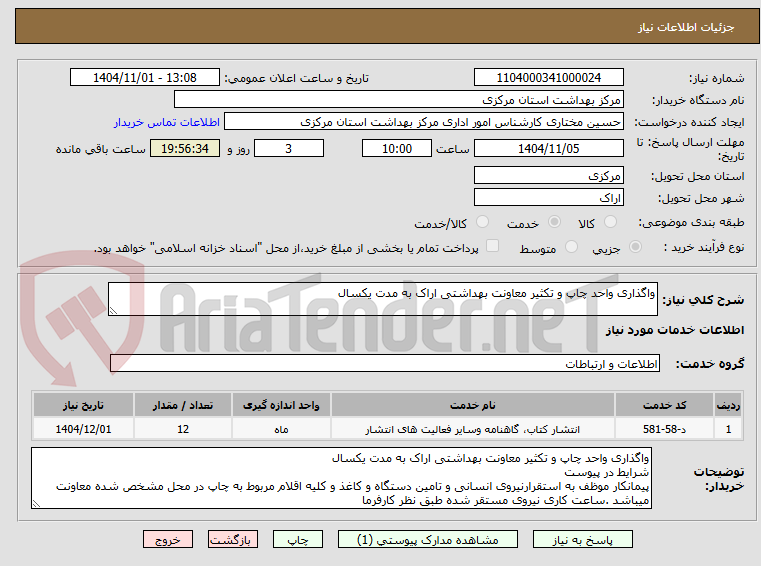
Task: Click the deadline date field 1404/11/05
Action: pos(548,149)
